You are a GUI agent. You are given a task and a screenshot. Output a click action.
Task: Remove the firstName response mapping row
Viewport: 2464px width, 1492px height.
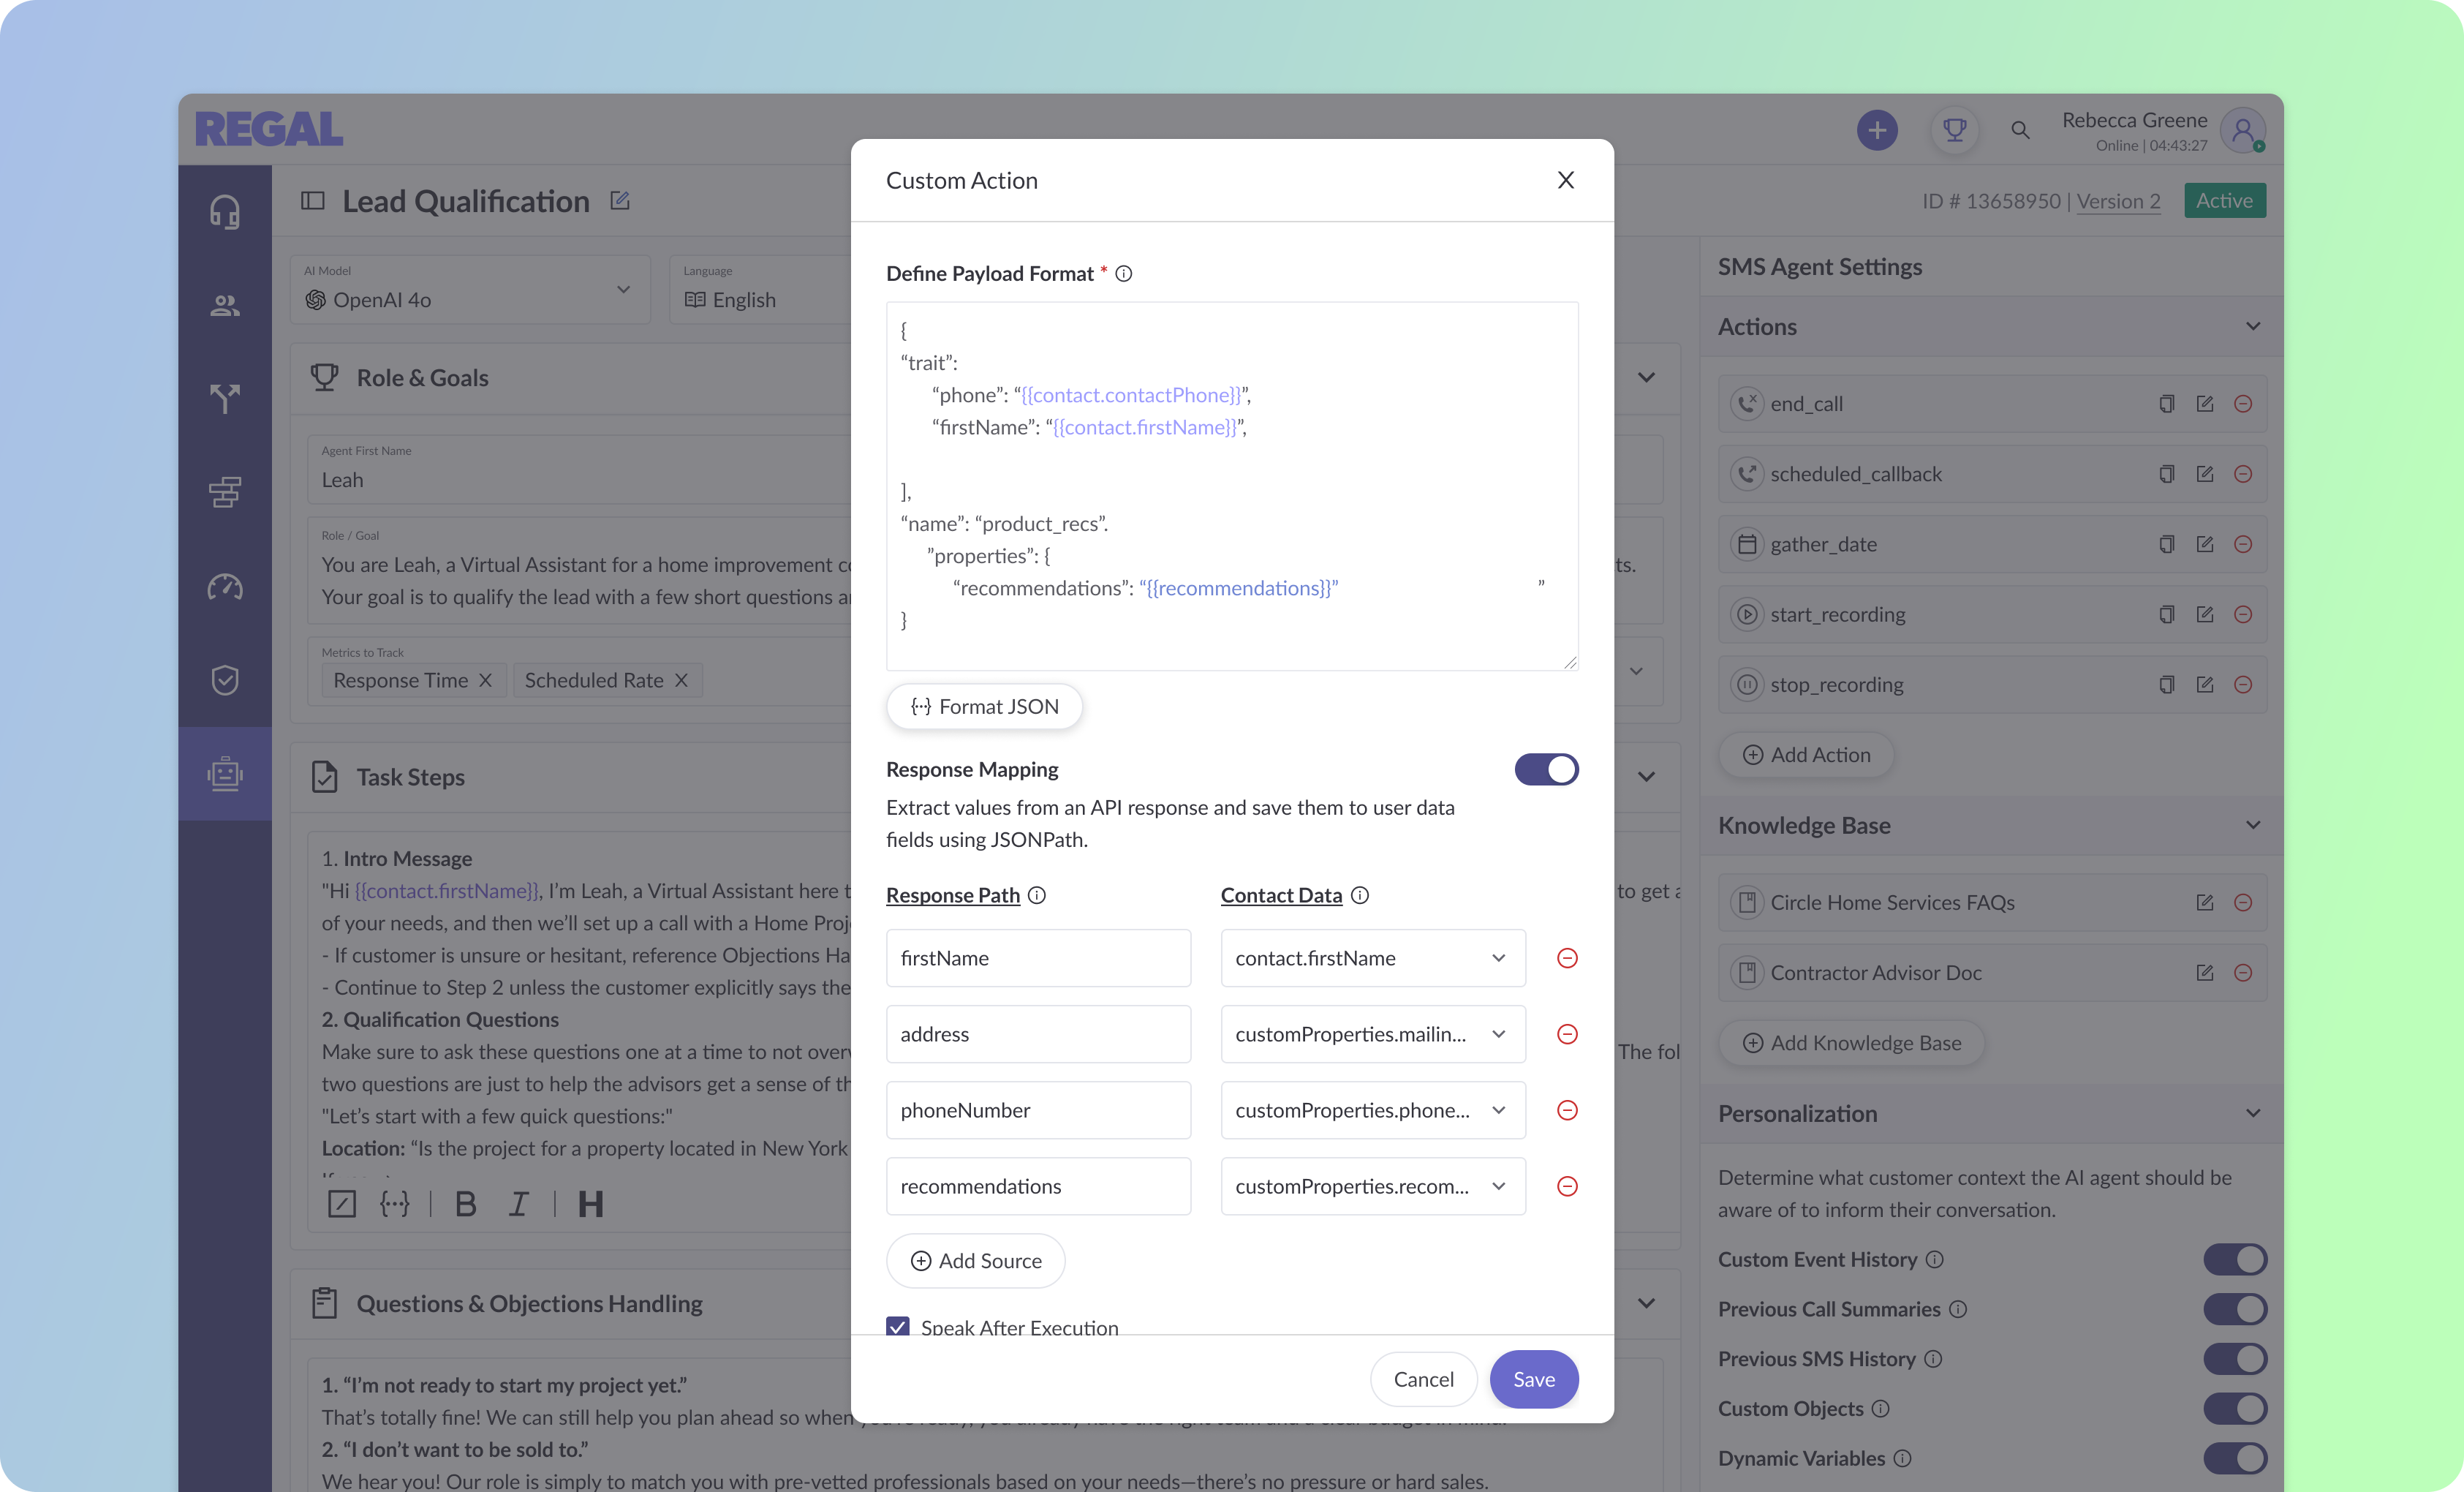point(1567,958)
